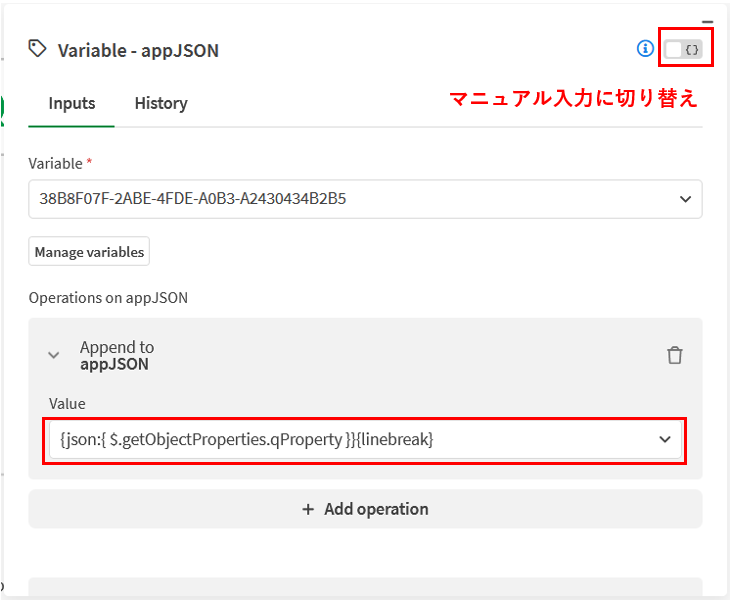Click the Add operation button
This screenshot has width=730, height=600.
(365, 509)
